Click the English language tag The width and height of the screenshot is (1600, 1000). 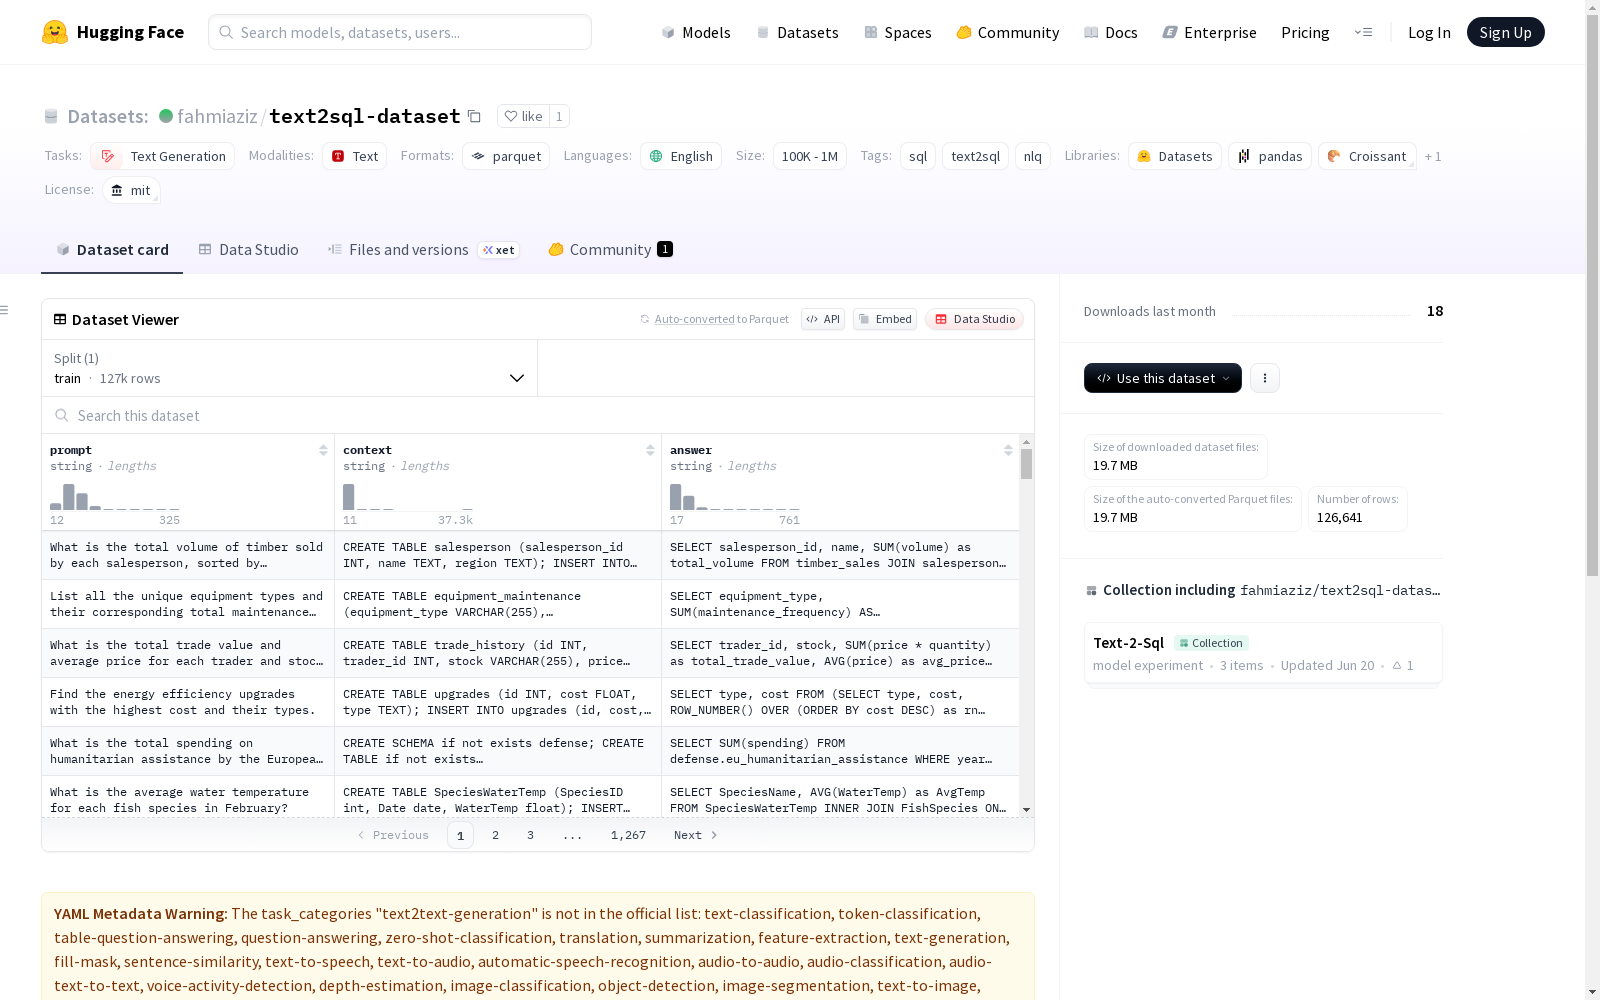click(x=681, y=156)
